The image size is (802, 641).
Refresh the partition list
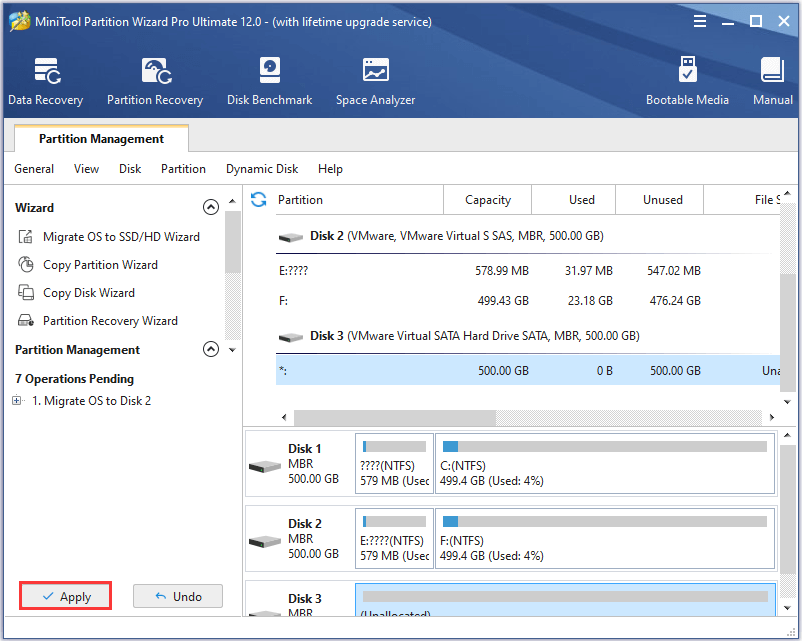259,200
